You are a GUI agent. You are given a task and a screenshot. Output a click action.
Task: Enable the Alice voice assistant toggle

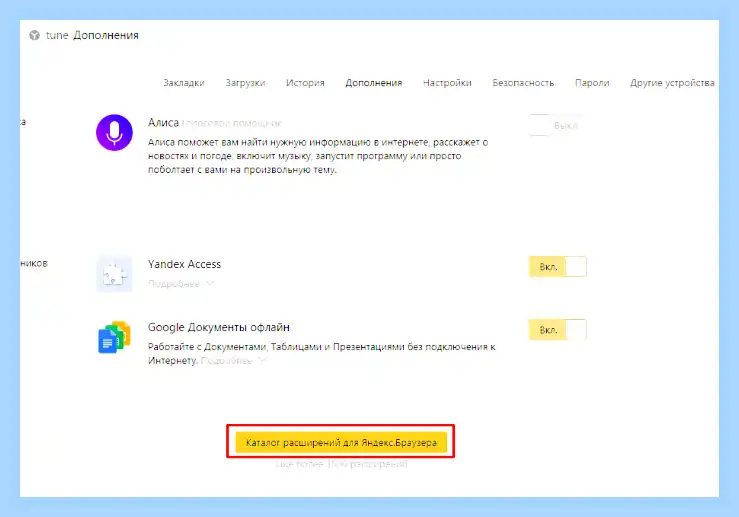coord(557,125)
